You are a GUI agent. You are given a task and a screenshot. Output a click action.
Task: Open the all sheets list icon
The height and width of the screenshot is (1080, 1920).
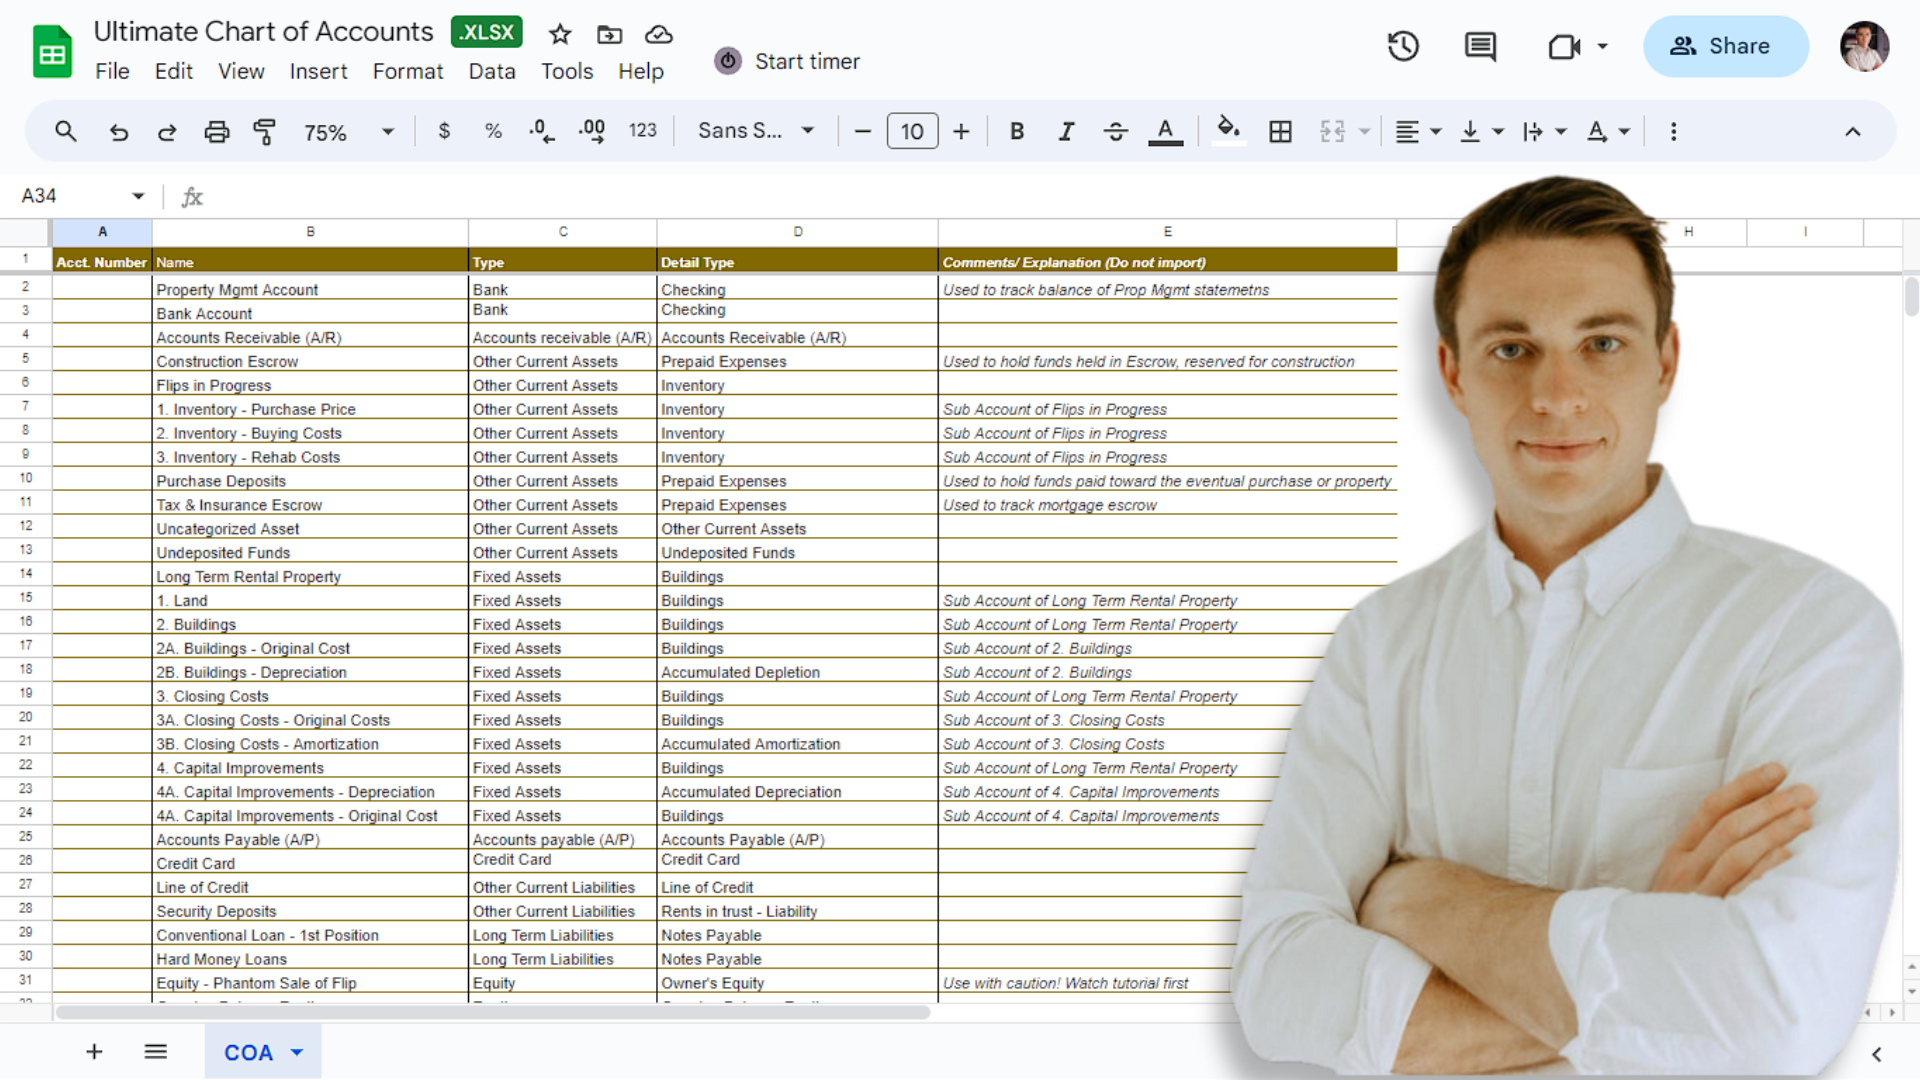coord(155,1052)
